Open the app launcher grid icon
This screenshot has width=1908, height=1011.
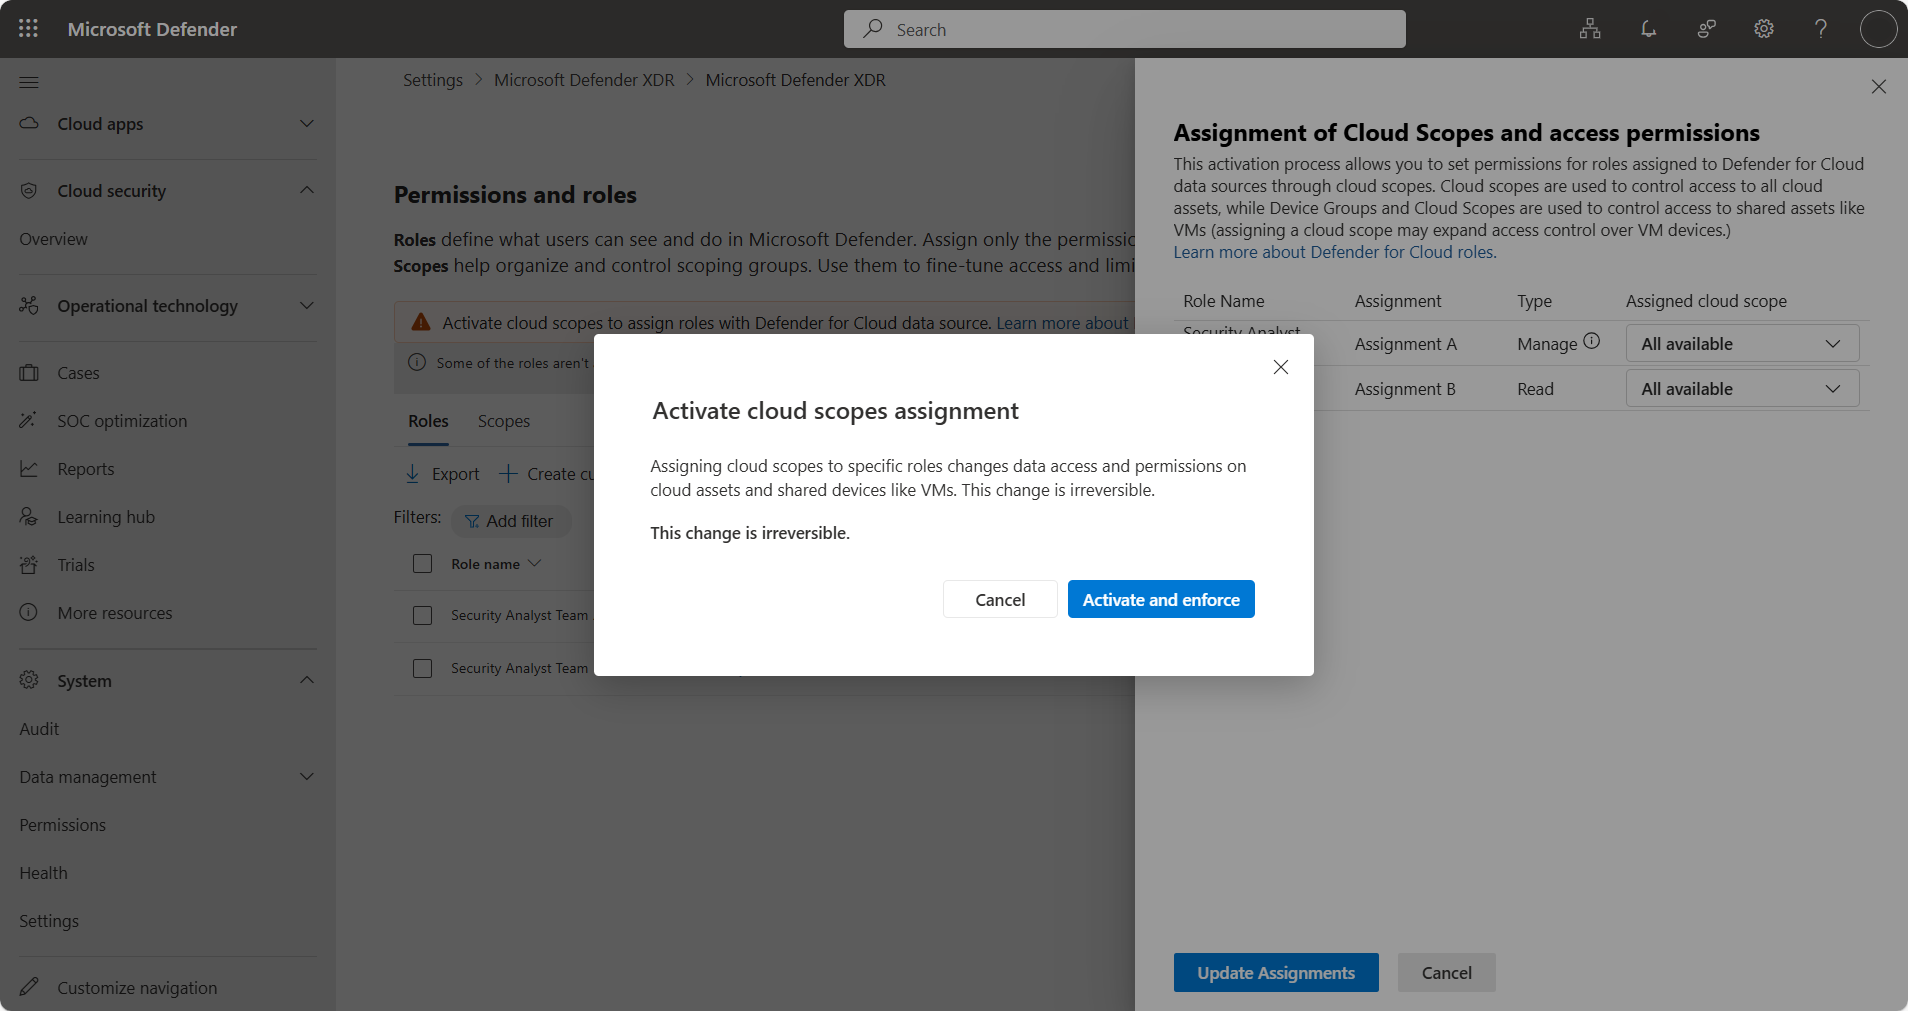[x=28, y=29]
